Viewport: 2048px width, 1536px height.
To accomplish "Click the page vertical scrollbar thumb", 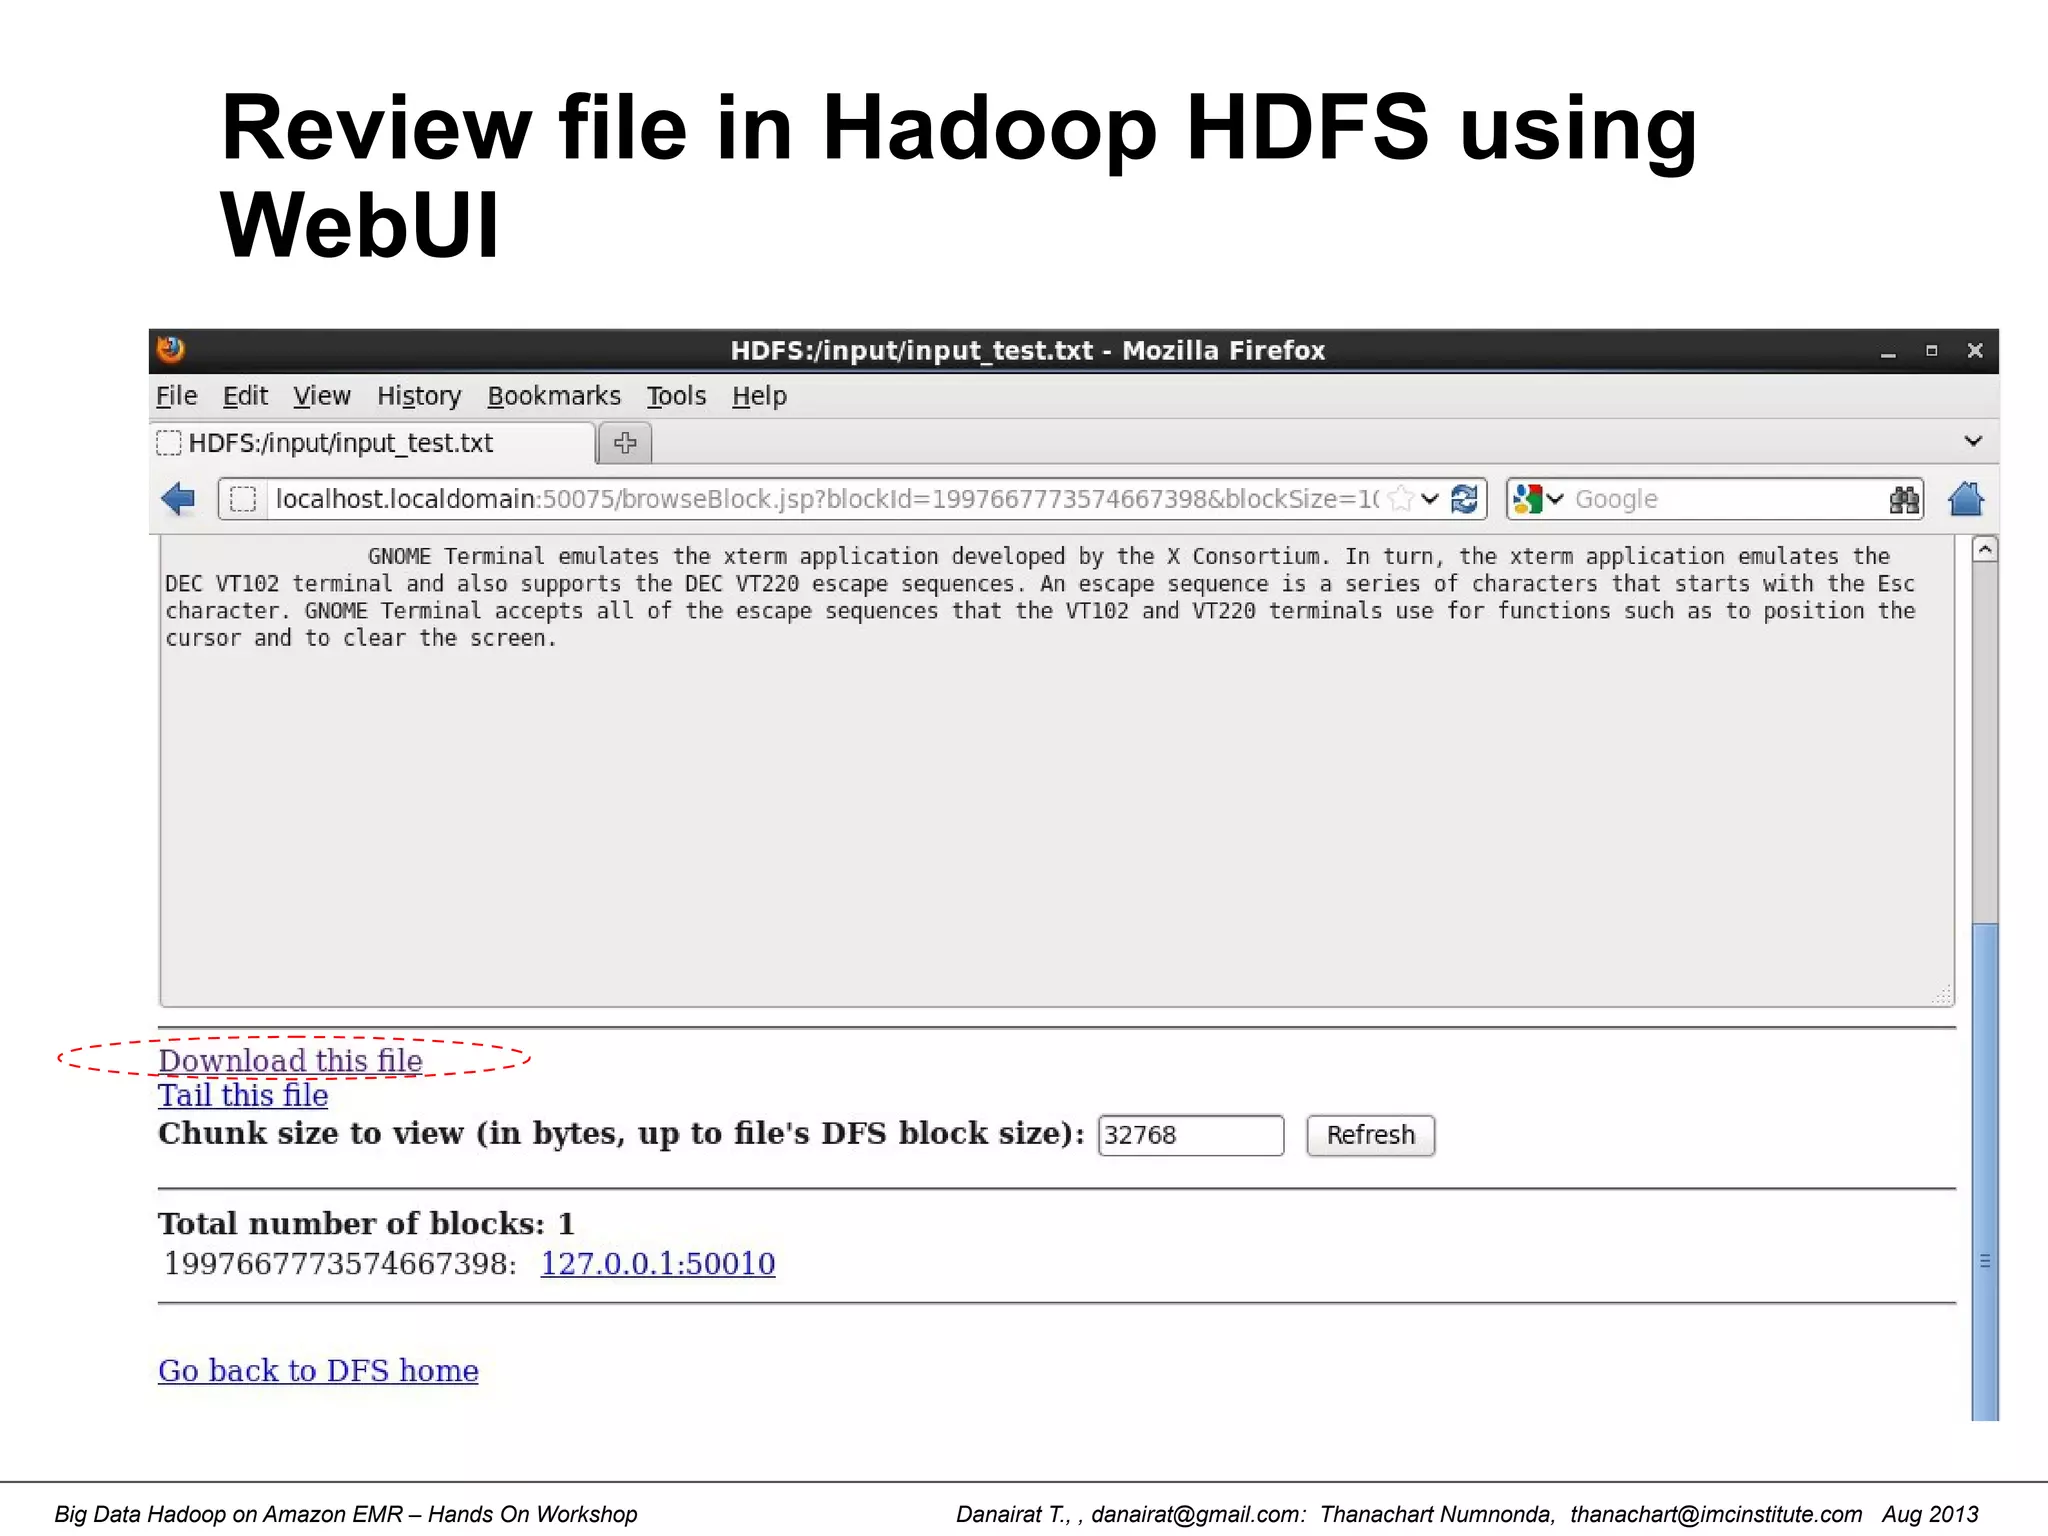I will click(x=1984, y=1170).
